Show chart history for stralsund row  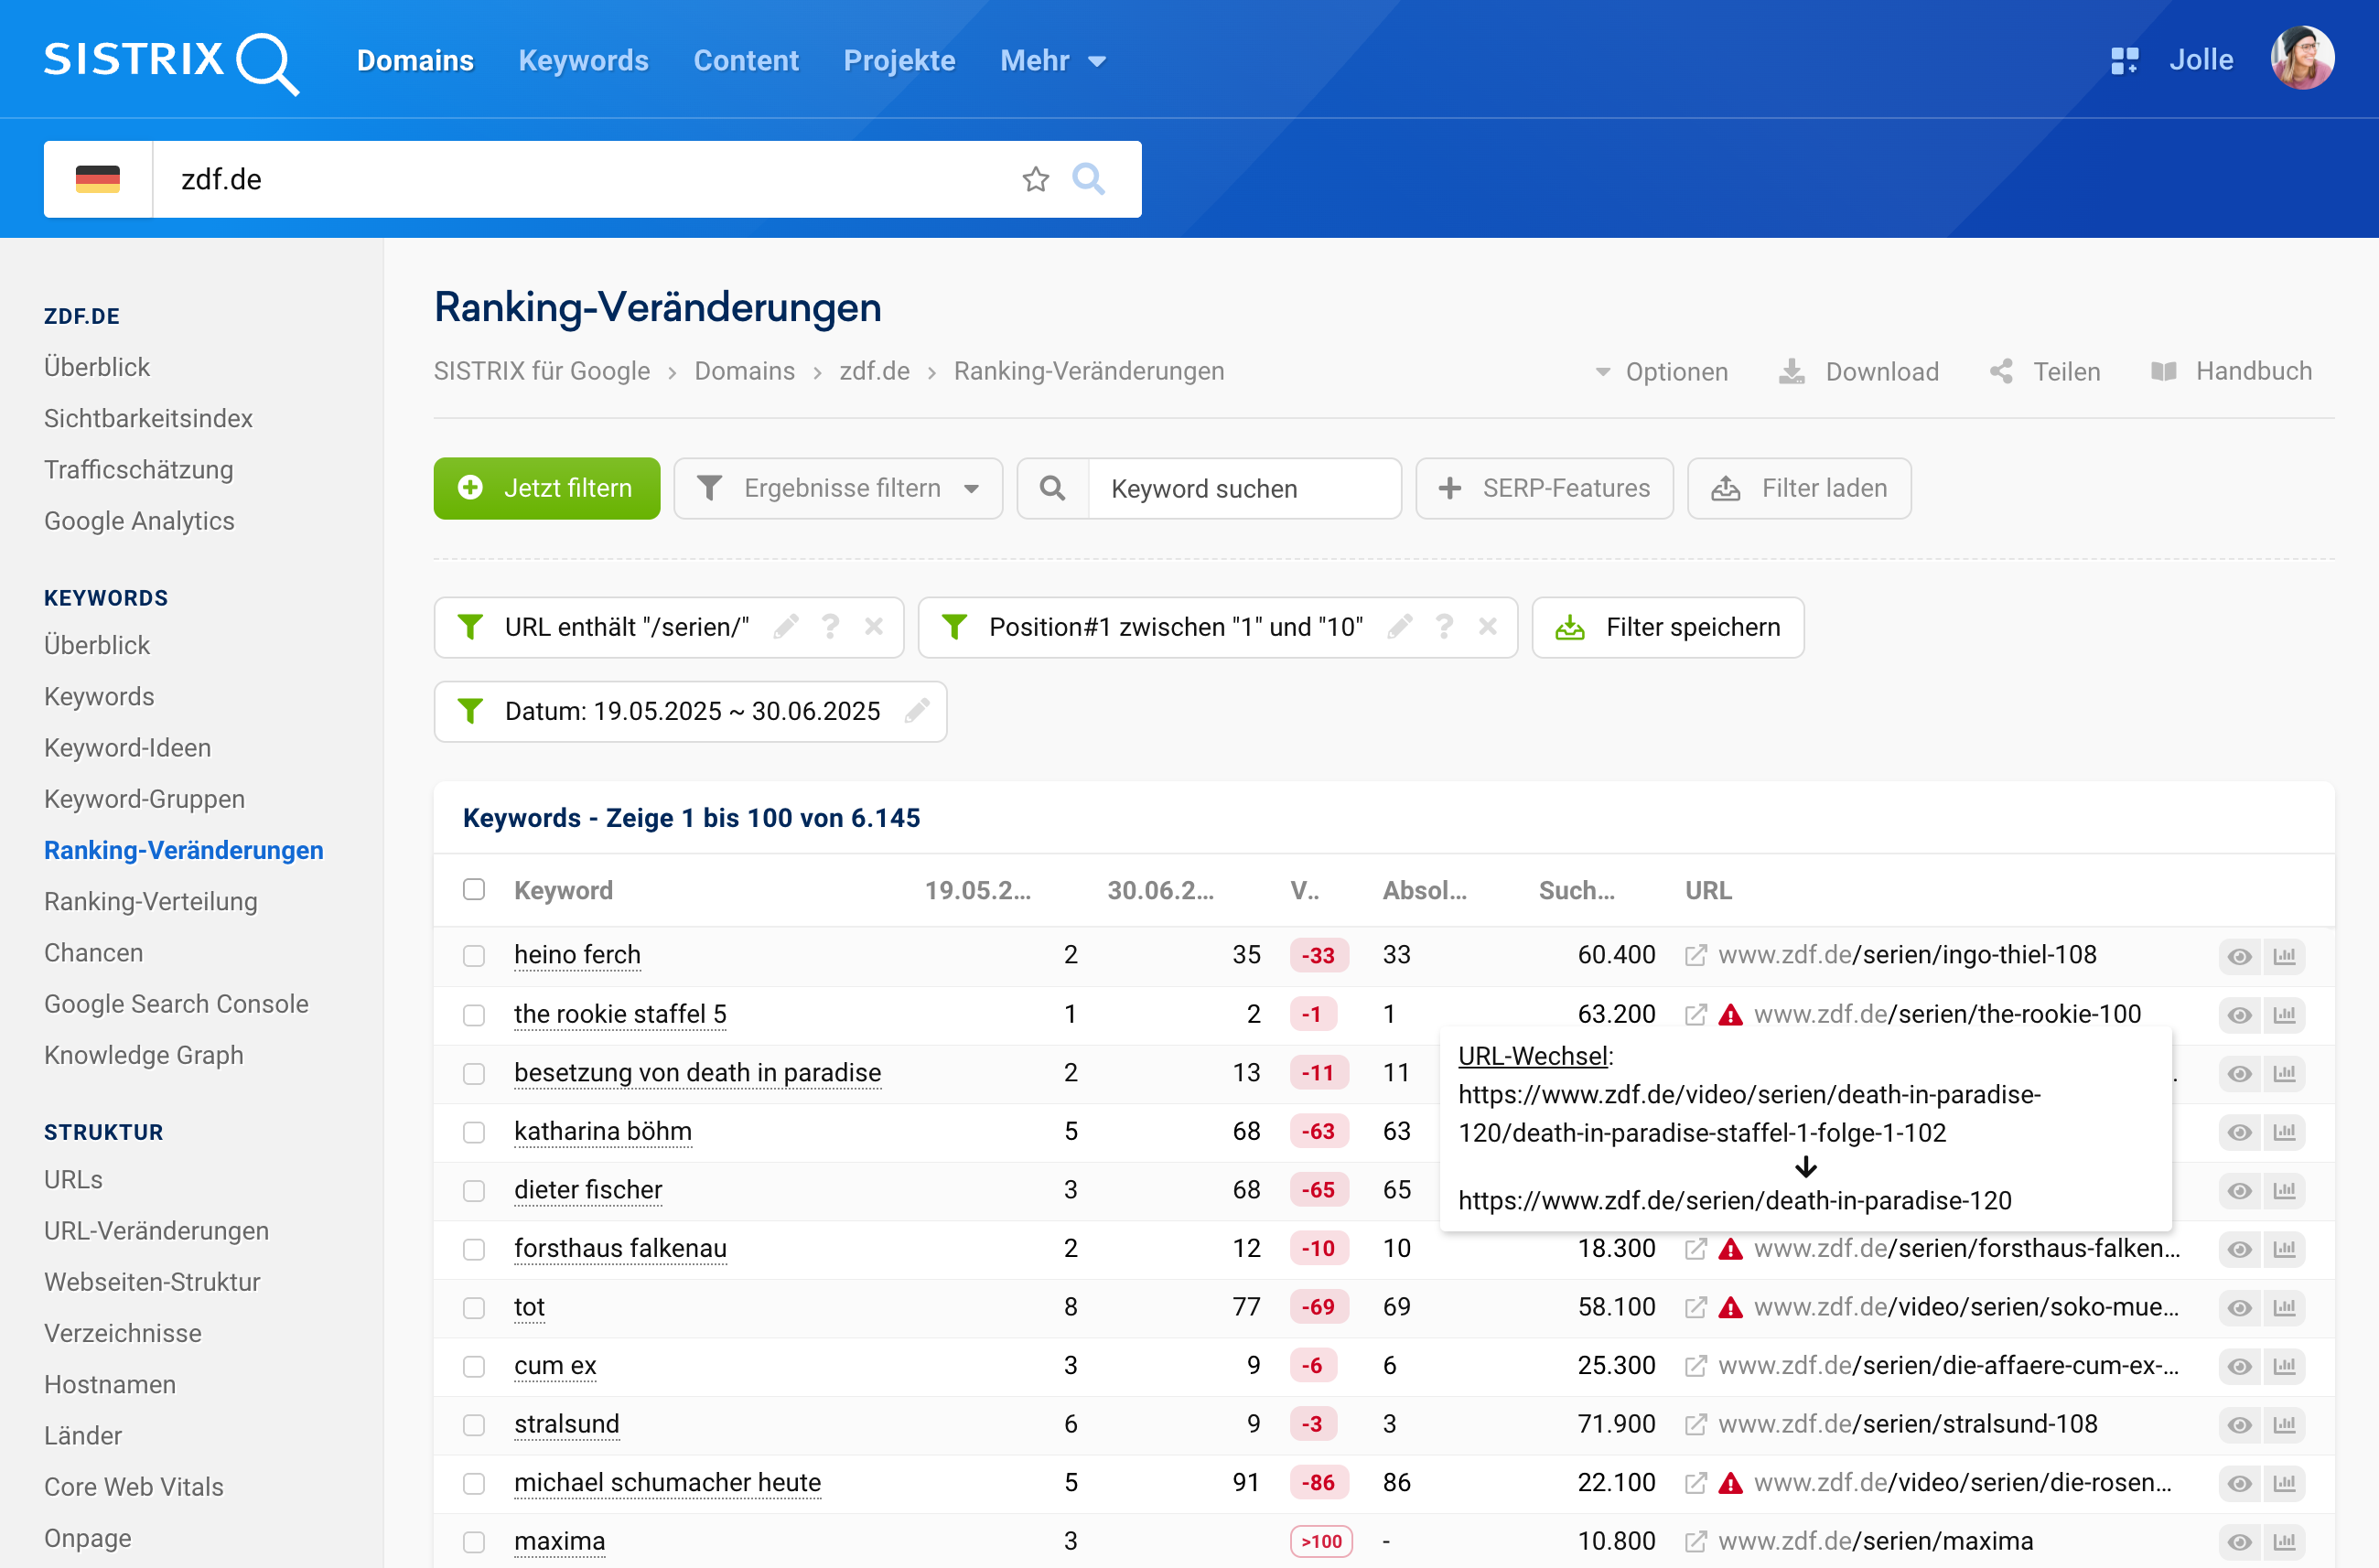[x=2284, y=1424]
